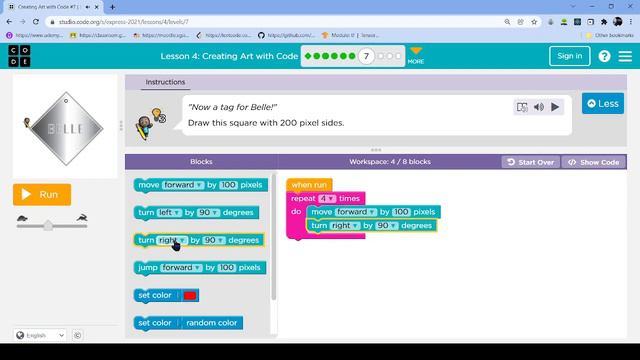Click the BELLE tag preview image
The width and height of the screenshot is (640, 360).
coord(67,129)
